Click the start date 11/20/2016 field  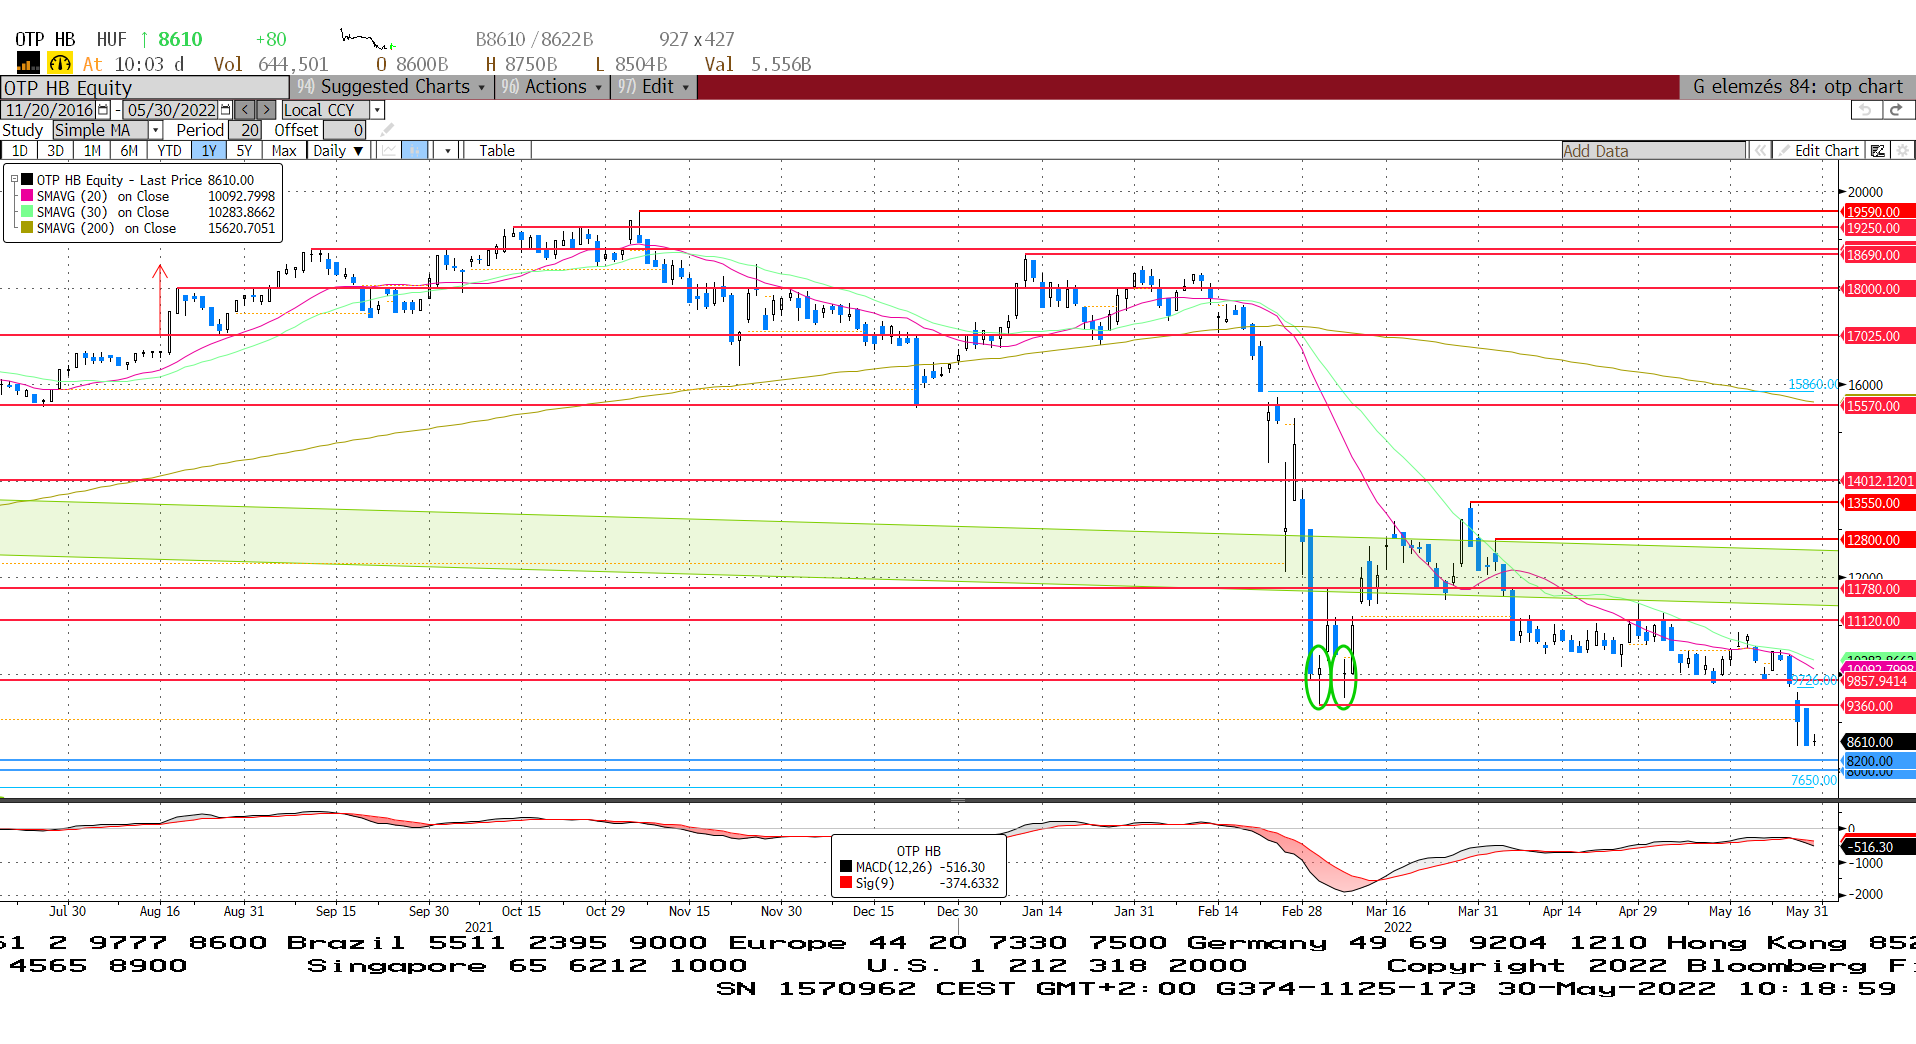click(x=49, y=110)
